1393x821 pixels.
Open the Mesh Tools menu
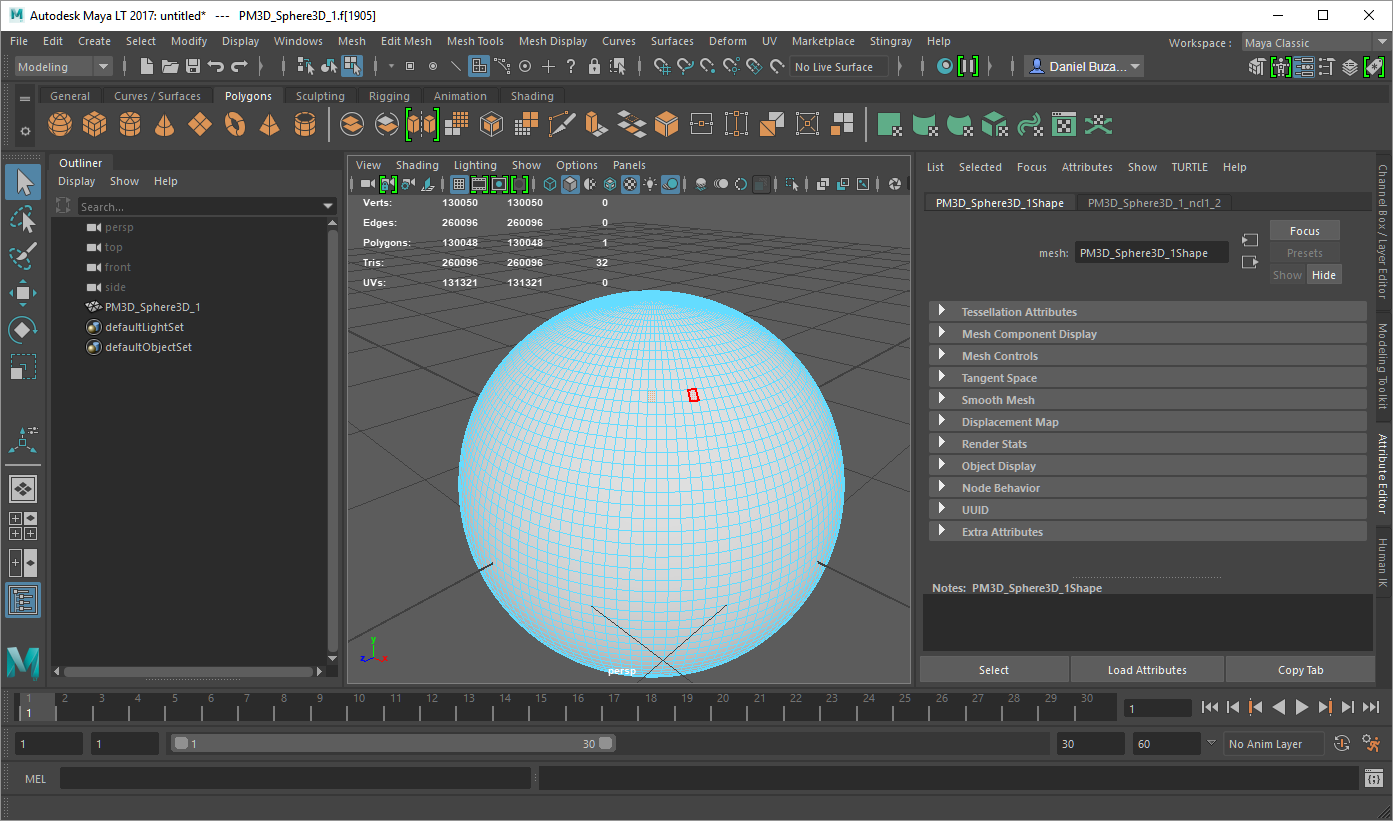(x=475, y=41)
